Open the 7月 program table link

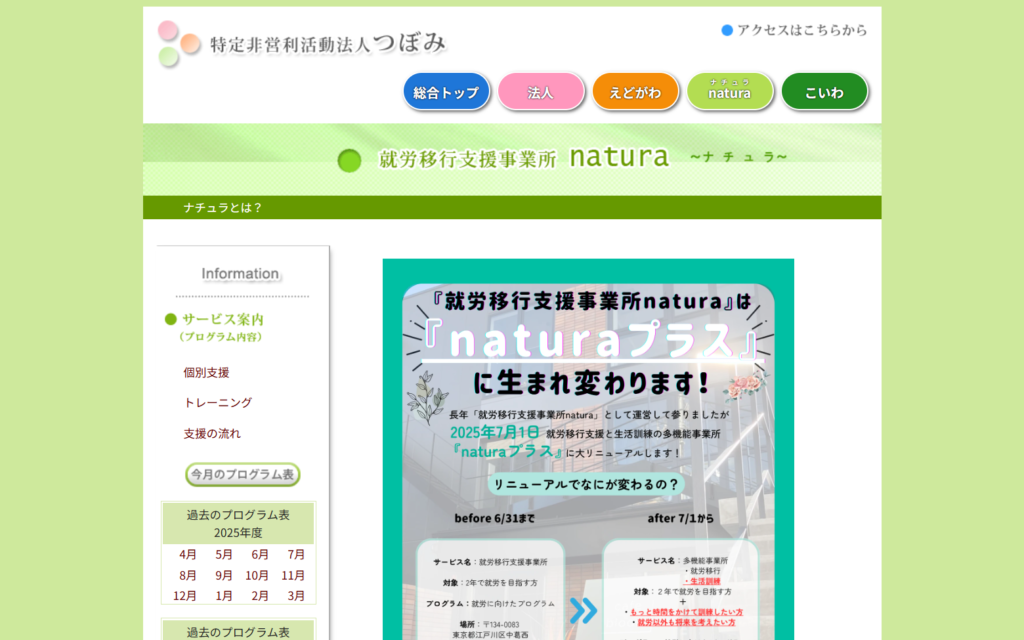(x=296, y=554)
